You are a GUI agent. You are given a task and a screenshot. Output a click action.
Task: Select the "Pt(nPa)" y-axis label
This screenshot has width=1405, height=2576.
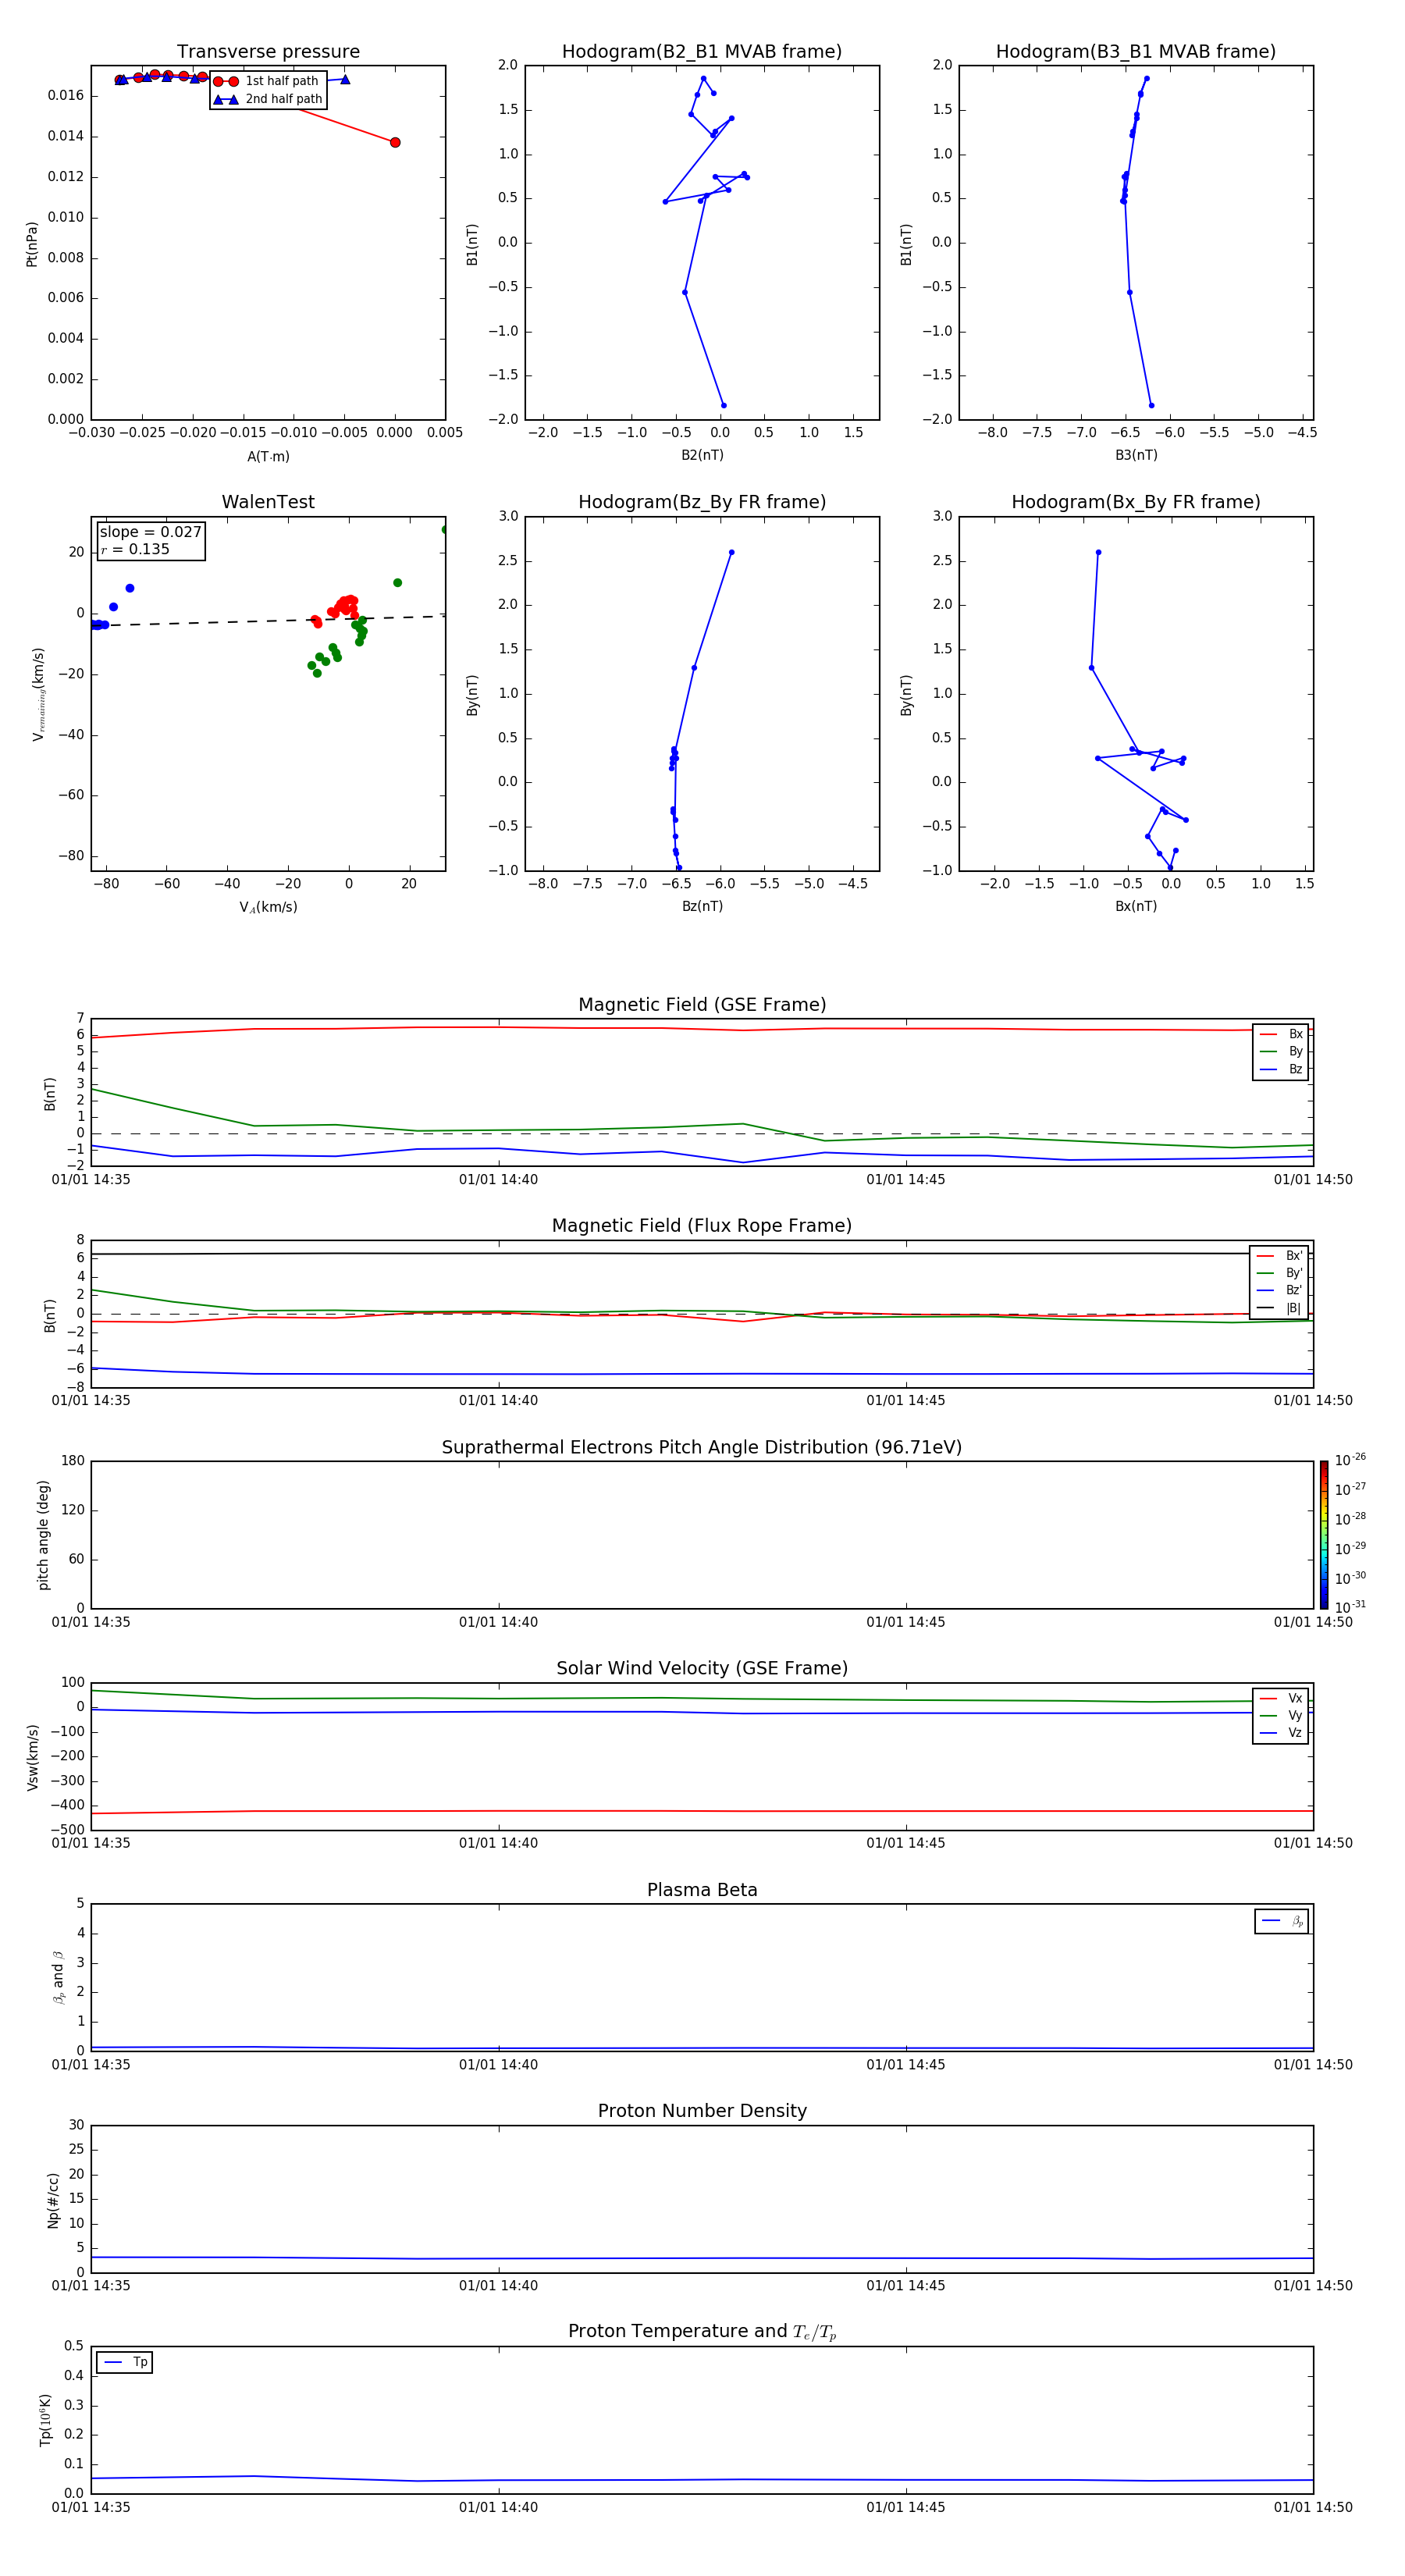click(32, 243)
